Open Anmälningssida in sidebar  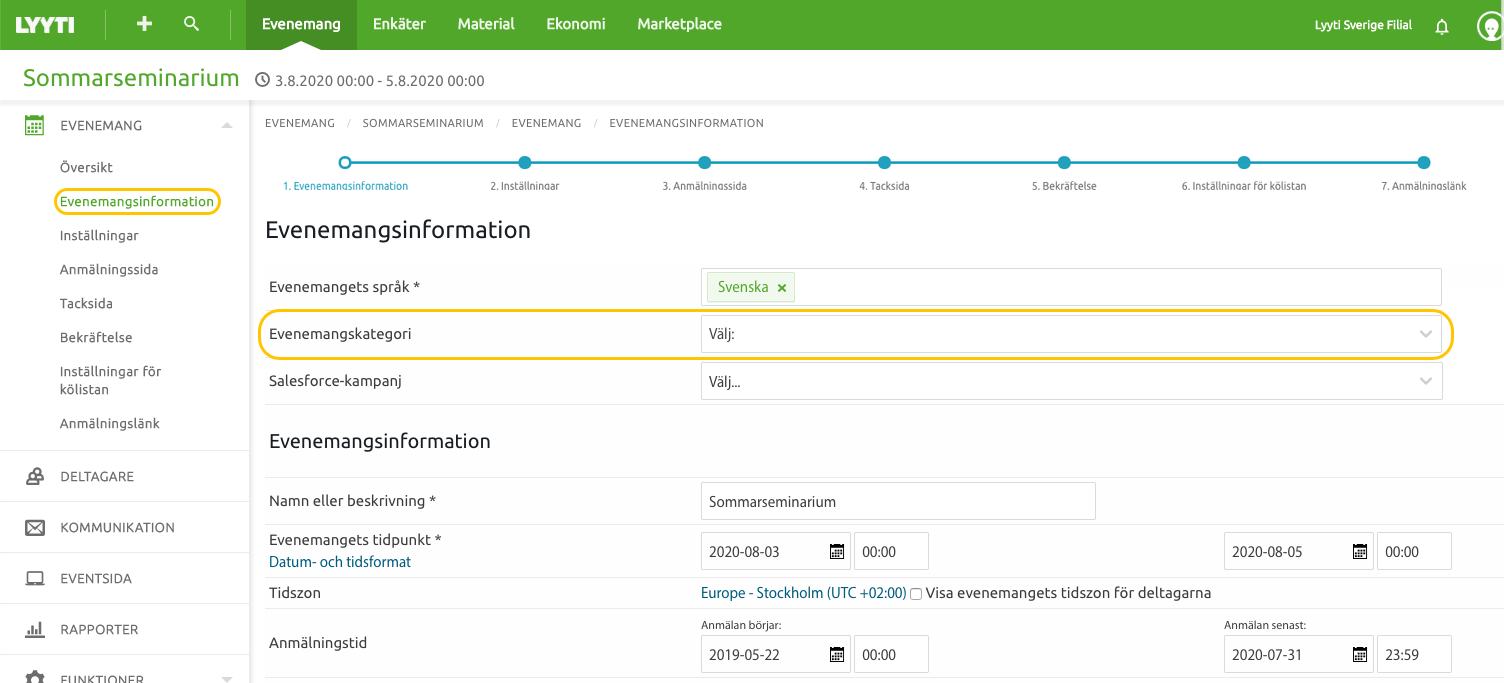click(x=109, y=269)
